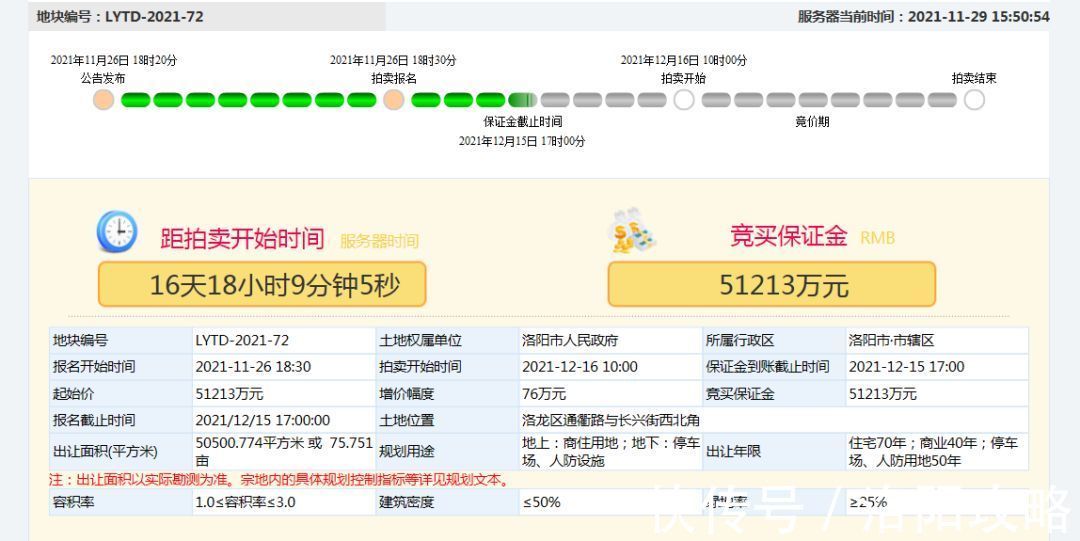Click the 保证金到账截止时间 label cell
The image size is (1080, 541).
point(773,367)
